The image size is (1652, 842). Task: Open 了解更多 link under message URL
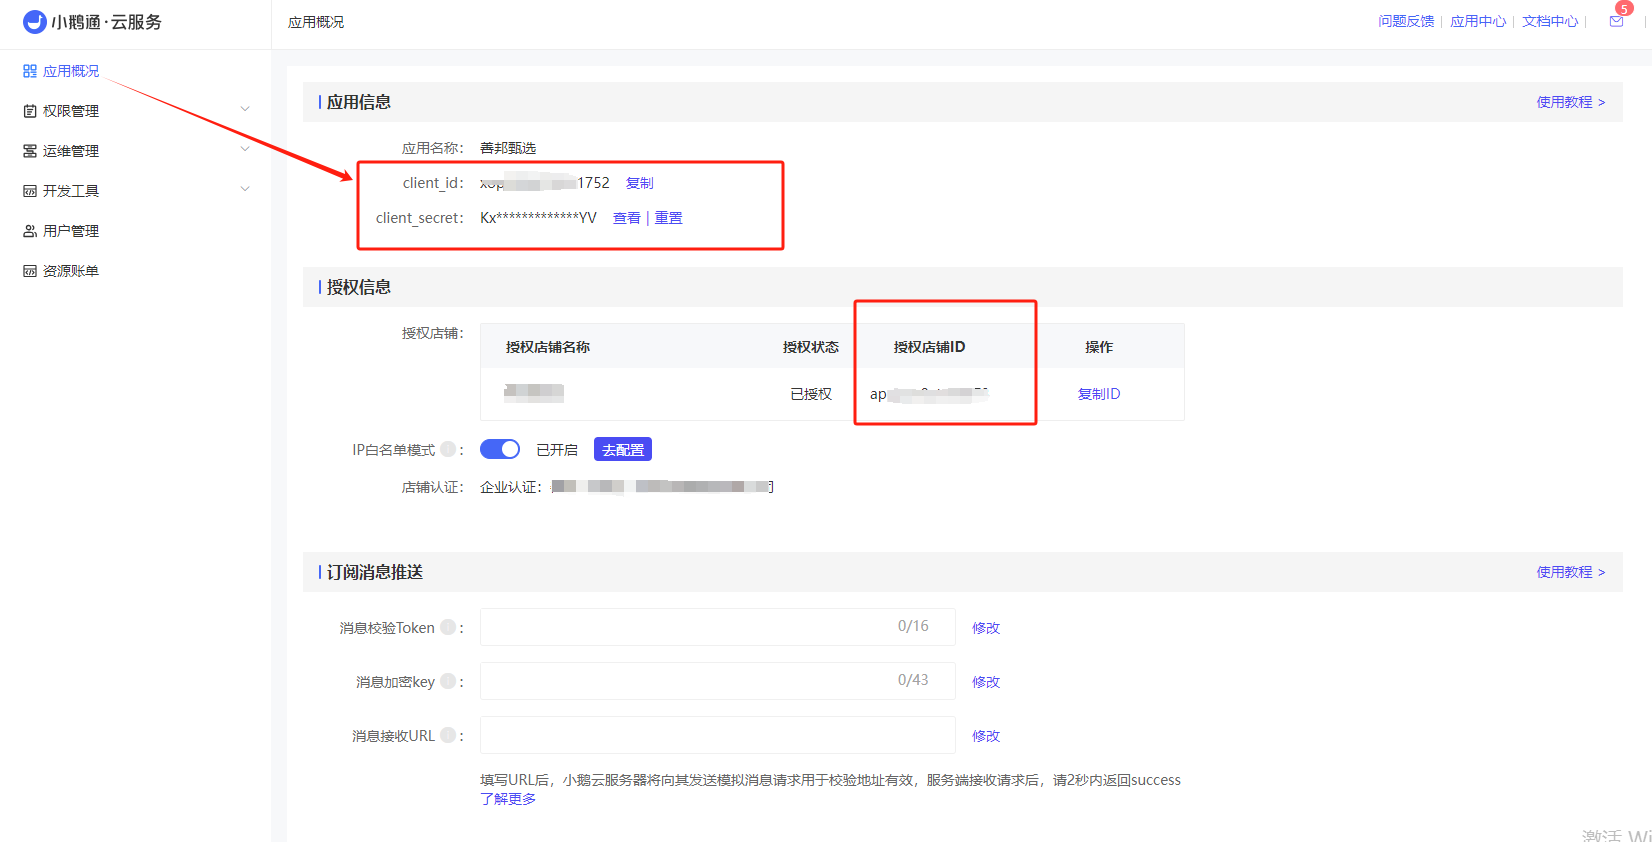point(508,799)
